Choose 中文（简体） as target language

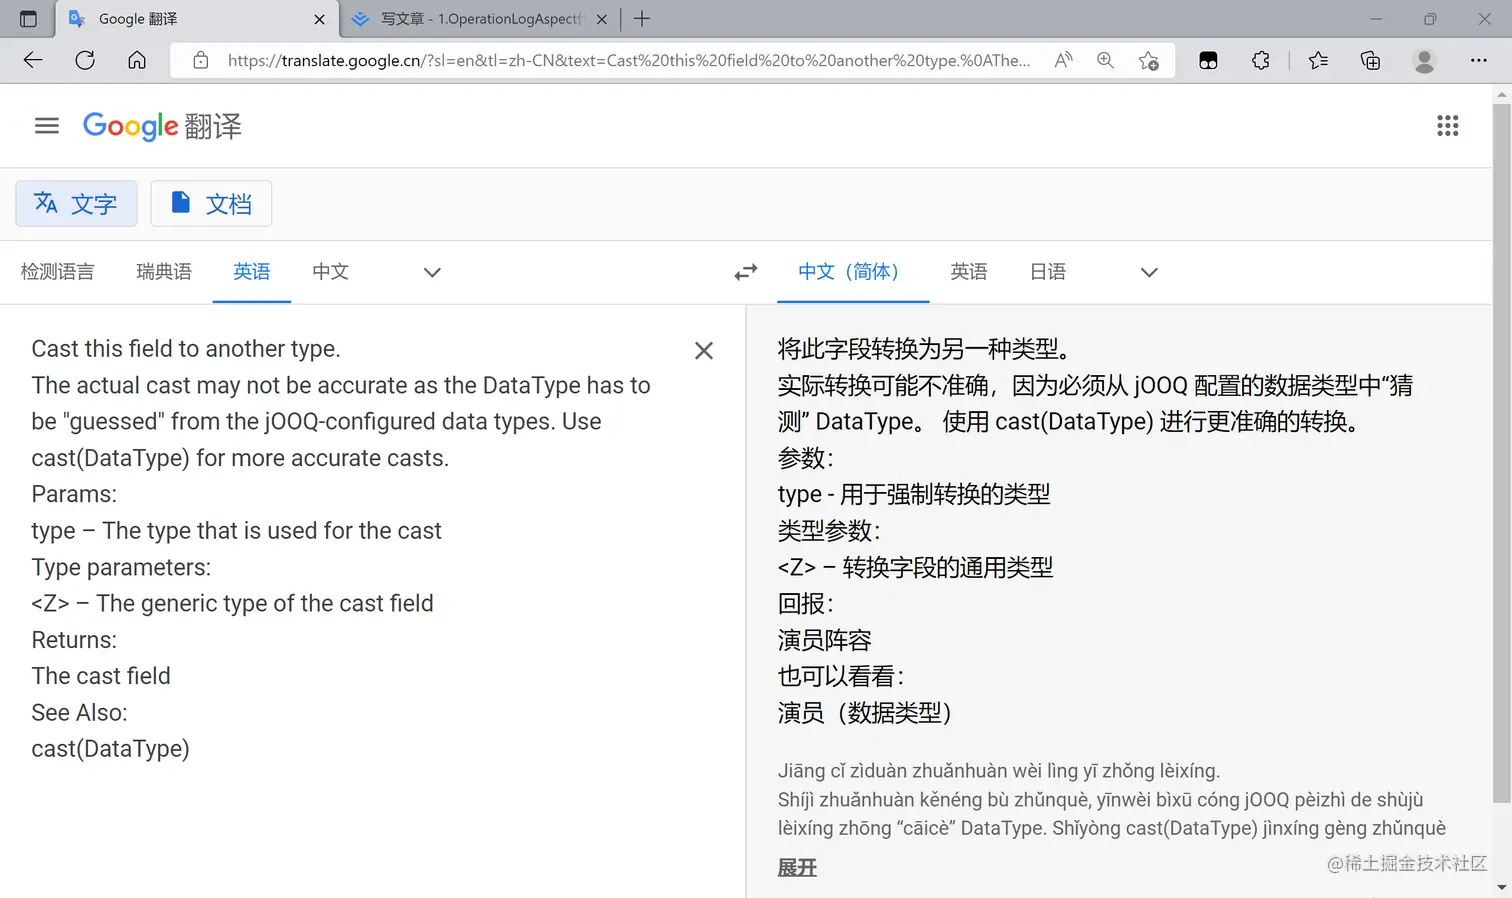(x=853, y=272)
